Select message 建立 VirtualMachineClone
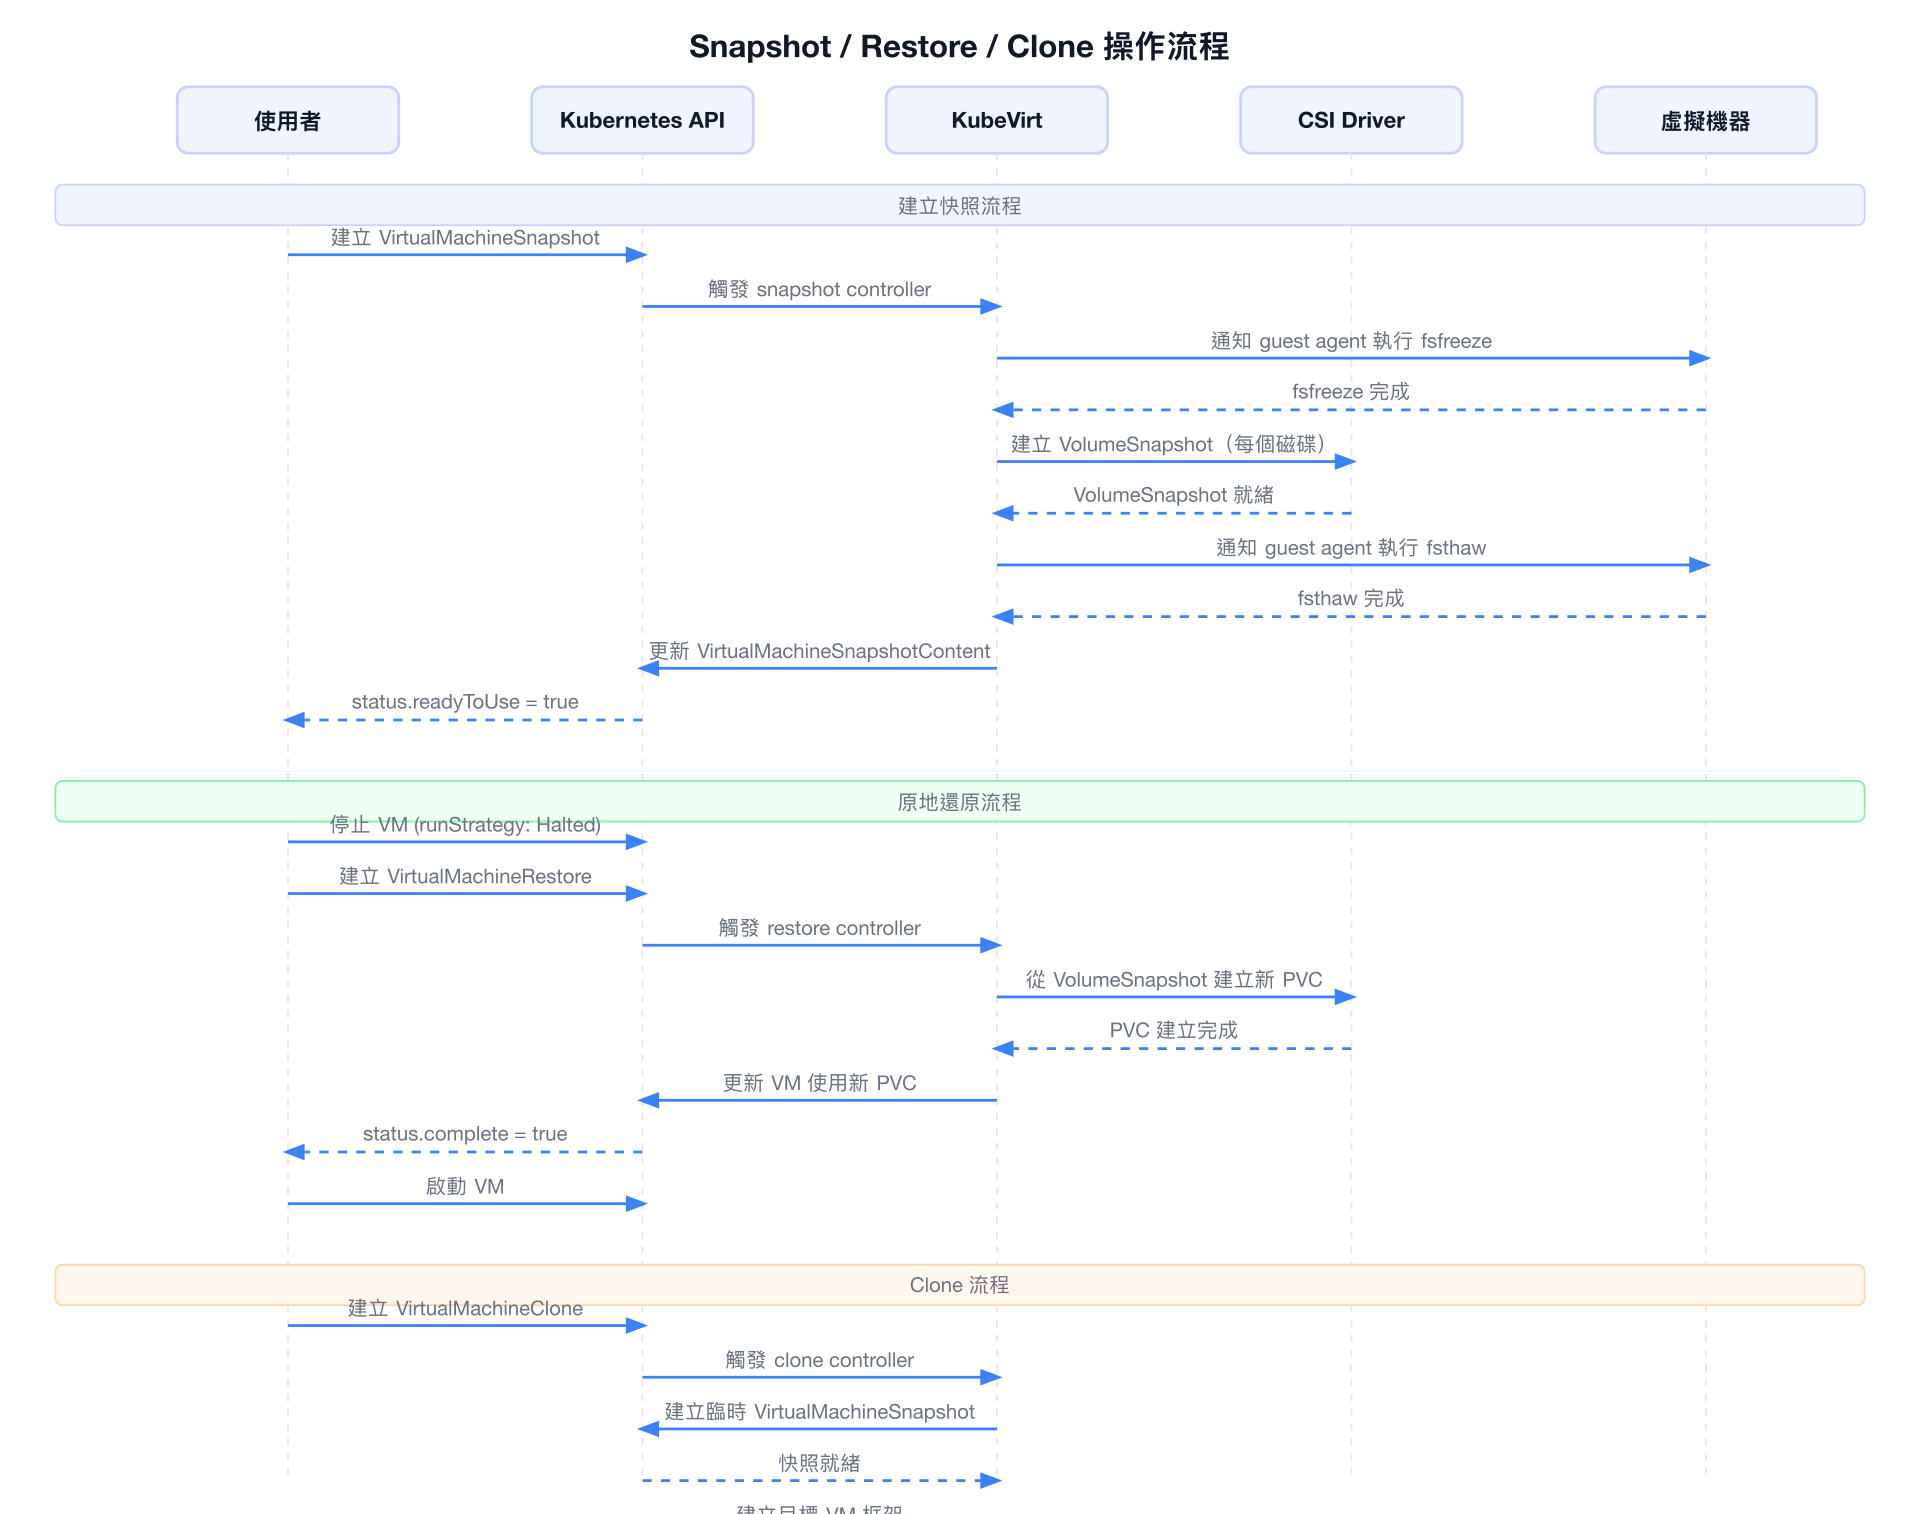 [465, 1309]
